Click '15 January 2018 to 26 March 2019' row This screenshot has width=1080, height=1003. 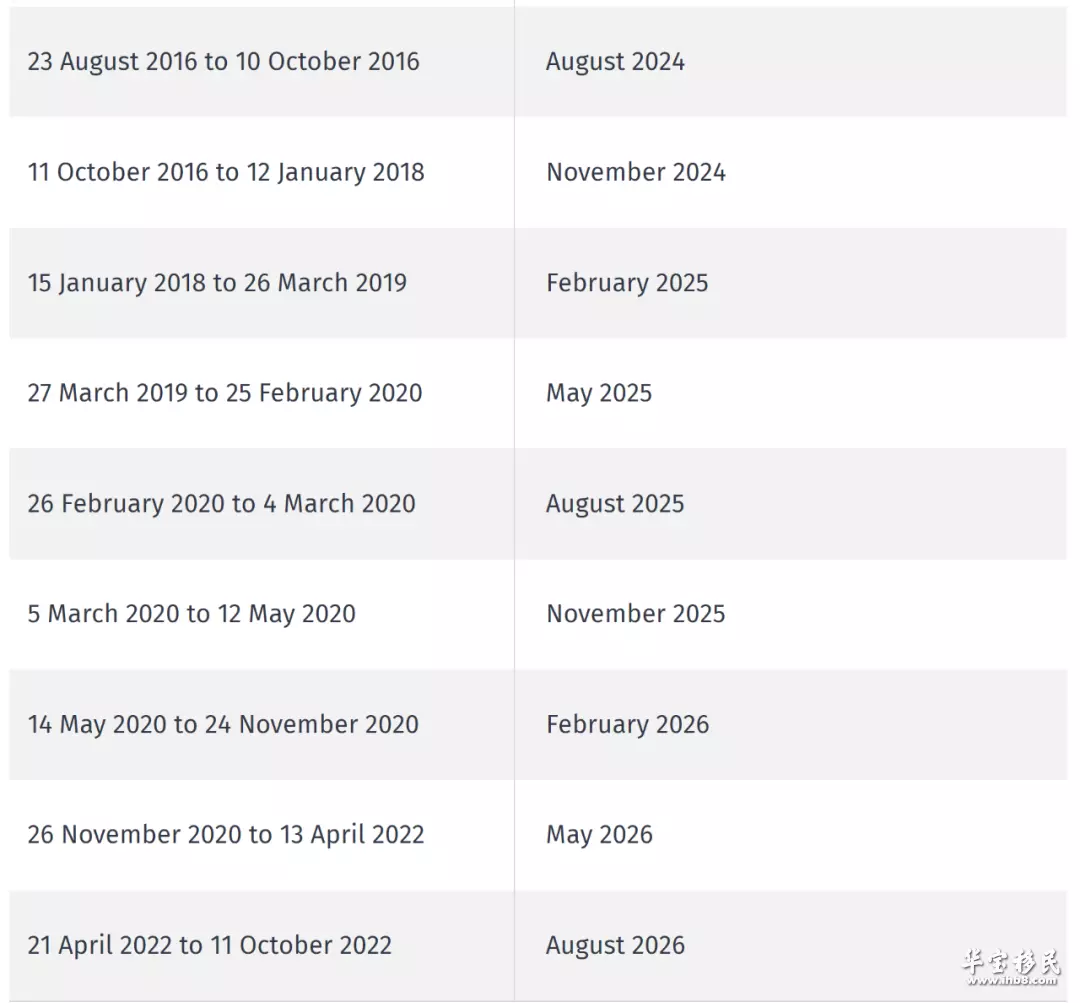click(x=538, y=283)
